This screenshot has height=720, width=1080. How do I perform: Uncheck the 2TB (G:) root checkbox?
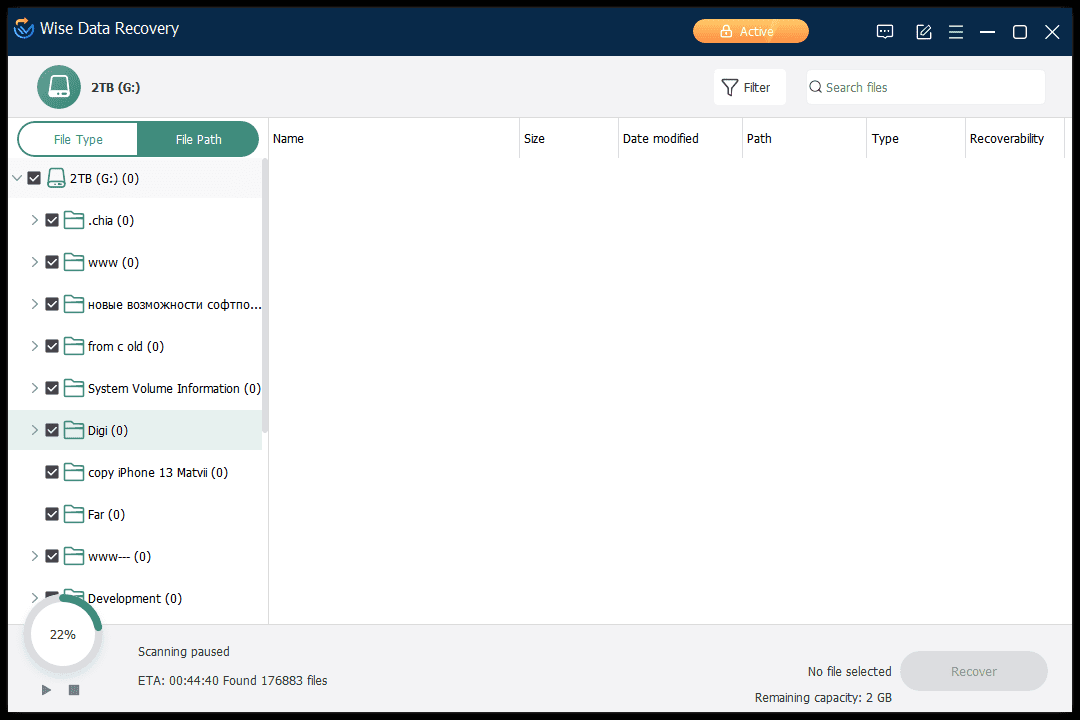click(x=34, y=178)
